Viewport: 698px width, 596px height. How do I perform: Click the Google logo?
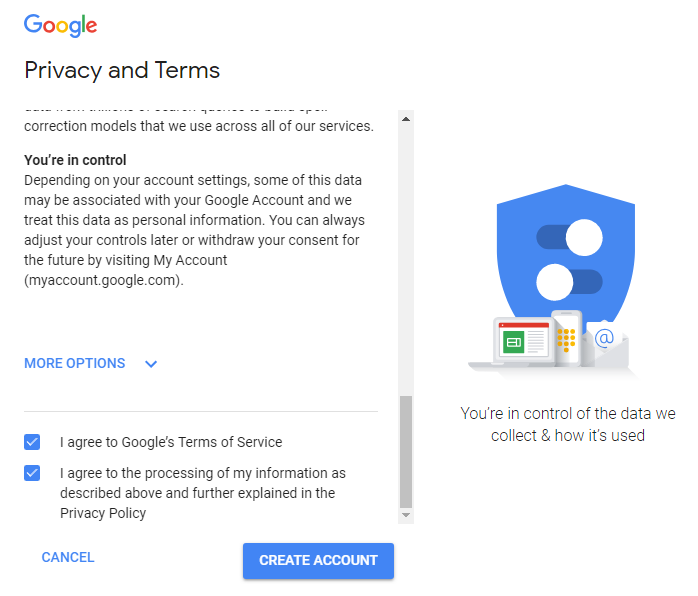(x=60, y=25)
